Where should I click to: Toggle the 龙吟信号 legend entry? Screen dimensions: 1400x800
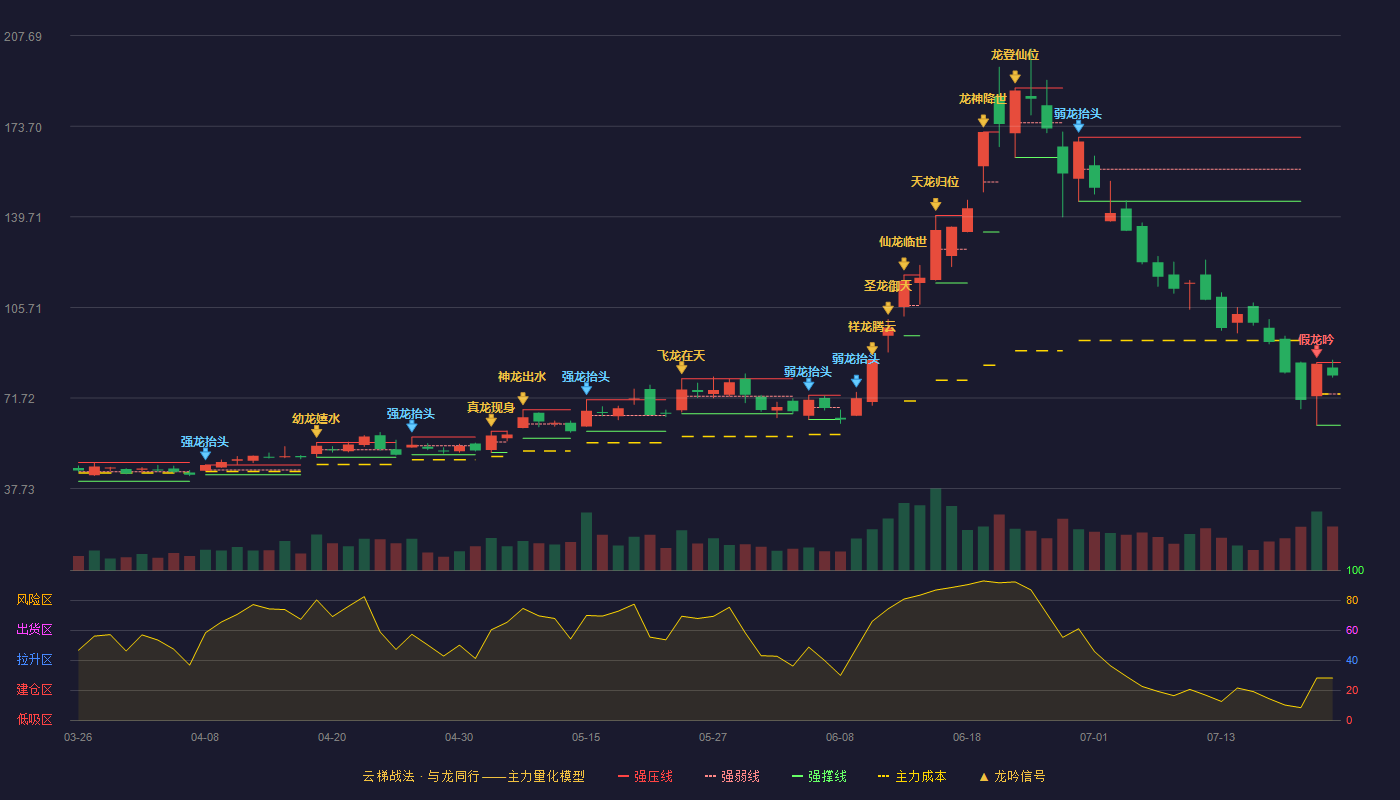[1012, 776]
